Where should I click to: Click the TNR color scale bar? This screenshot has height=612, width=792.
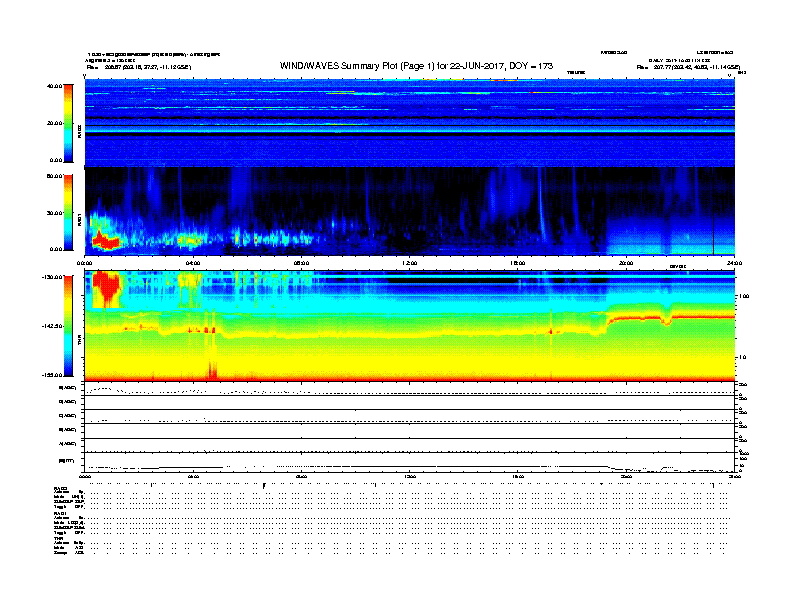point(68,326)
